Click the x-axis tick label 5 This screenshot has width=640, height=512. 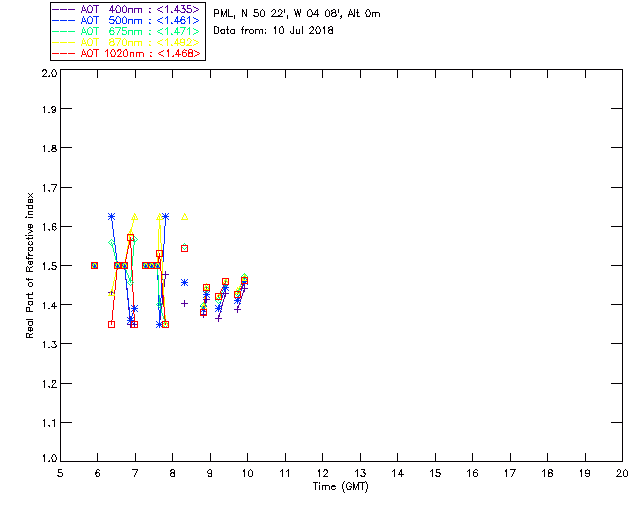60,473
